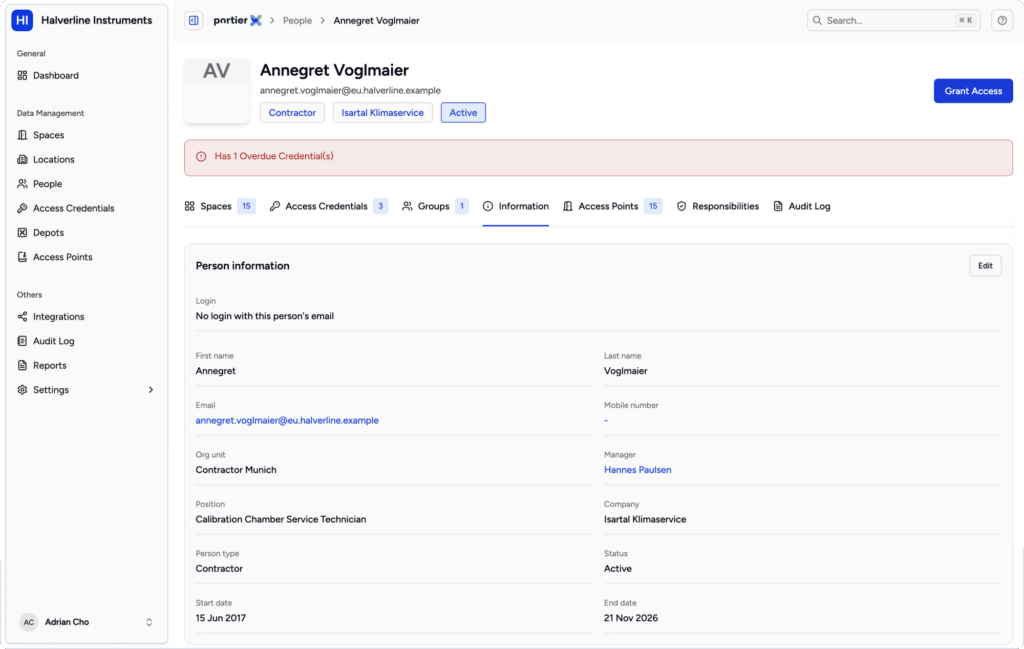Click the Has 1 Overdue Credential(s) banner
The image size is (1024, 649).
[x=598, y=157]
